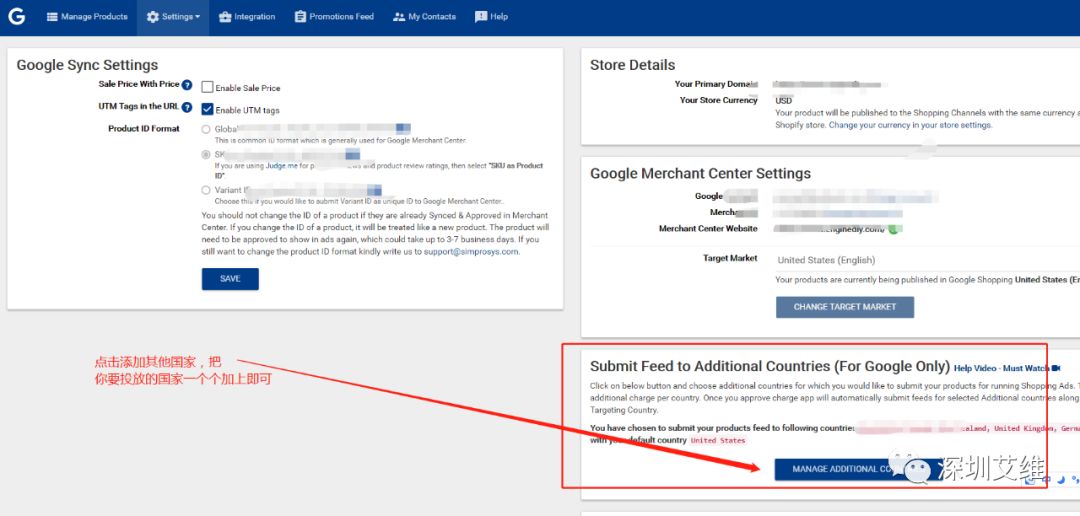The height and width of the screenshot is (516, 1080).
Task: Click help icon next to UTM Tags in the URL
Action: pyautogui.click(x=187, y=107)
